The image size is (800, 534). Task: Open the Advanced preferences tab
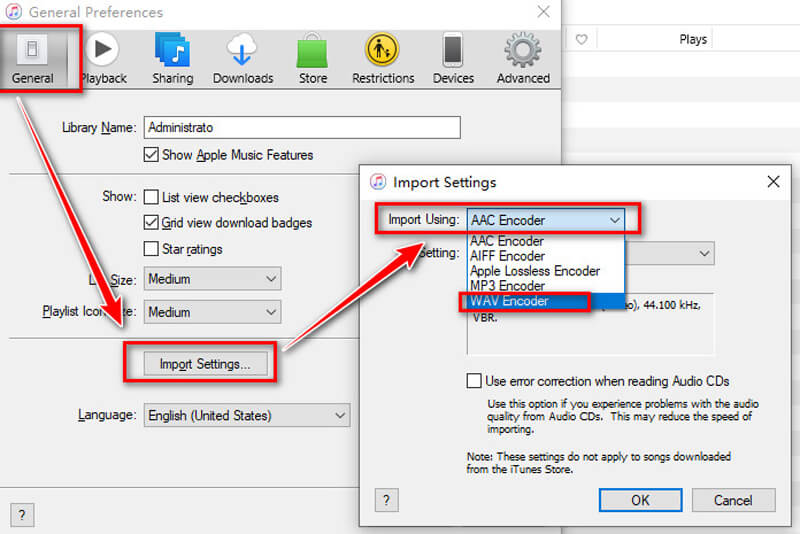pyautogui.click(x=523, y=60)
